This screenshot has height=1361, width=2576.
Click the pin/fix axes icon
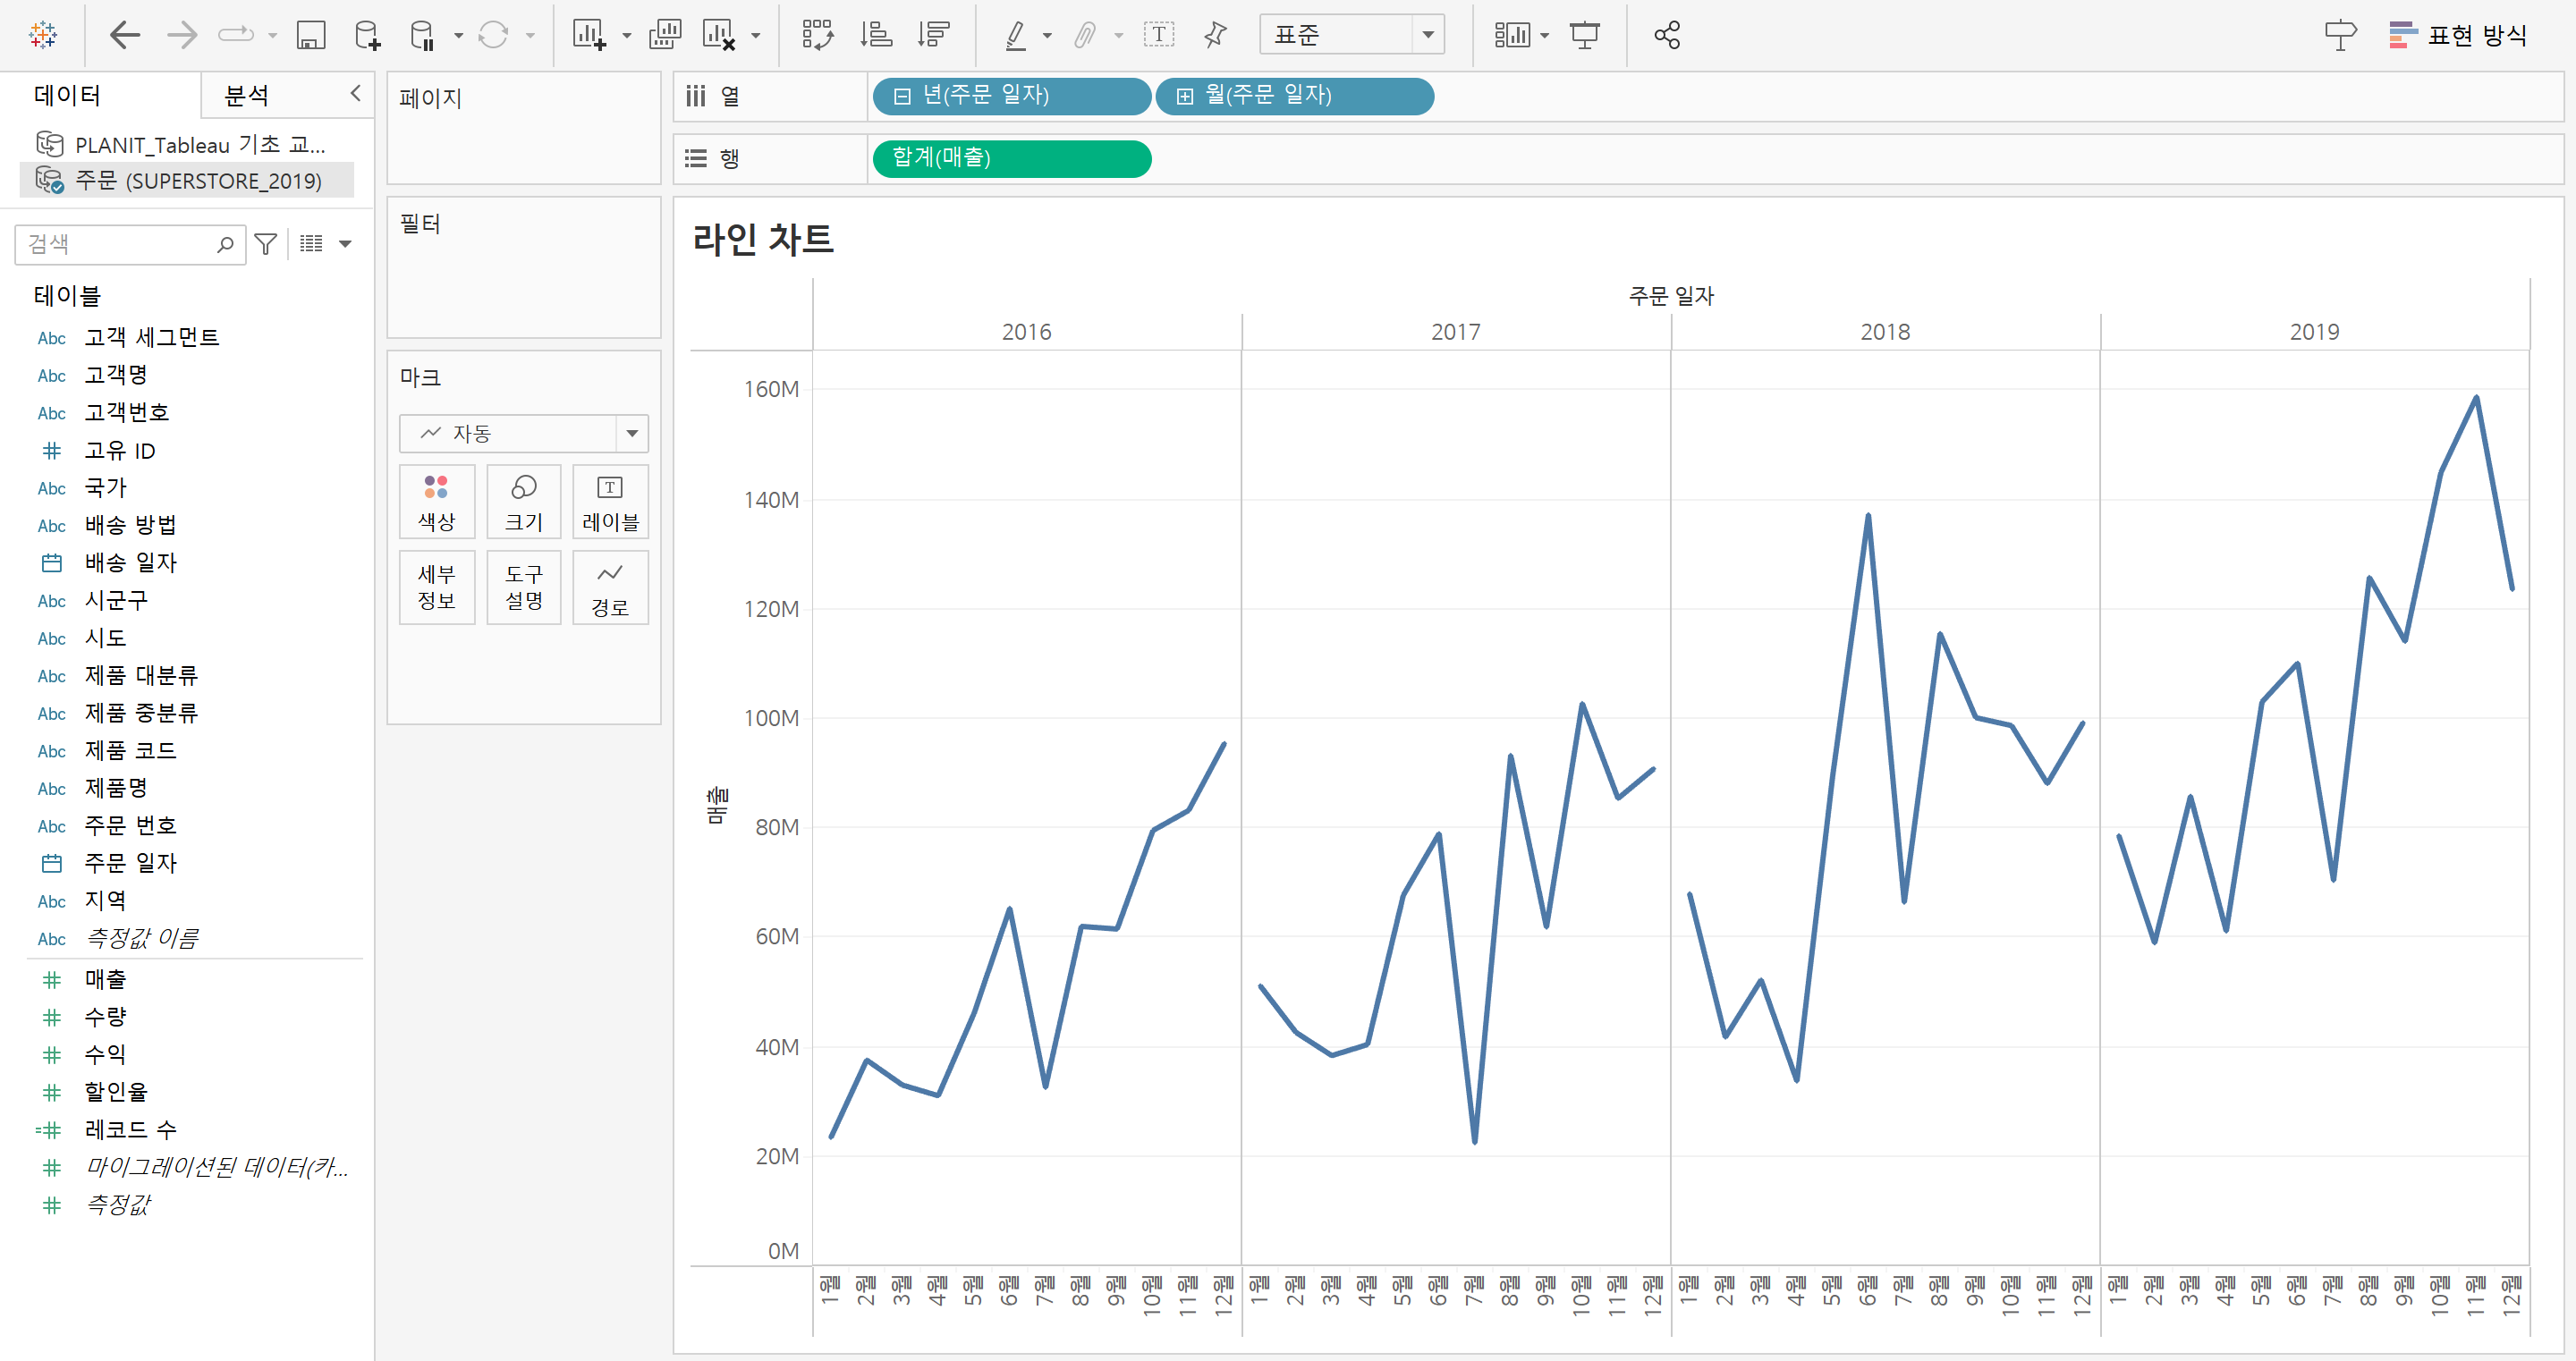[1215, 35]
